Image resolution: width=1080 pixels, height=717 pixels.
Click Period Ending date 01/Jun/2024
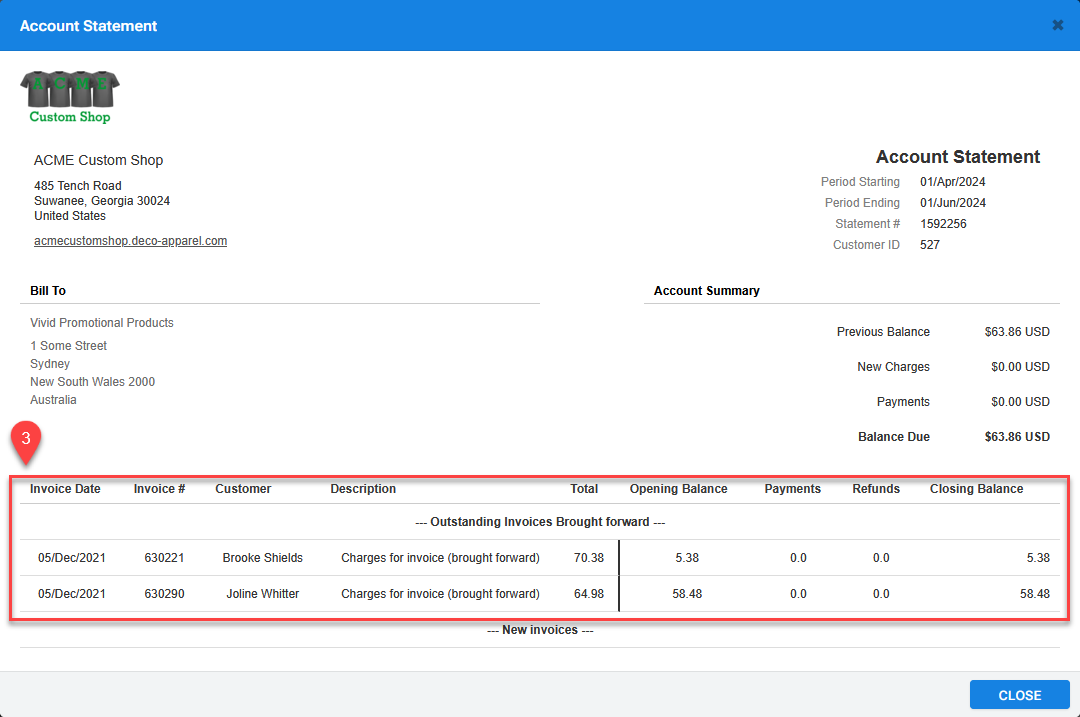pyautogui.click(x=953, y=202)
